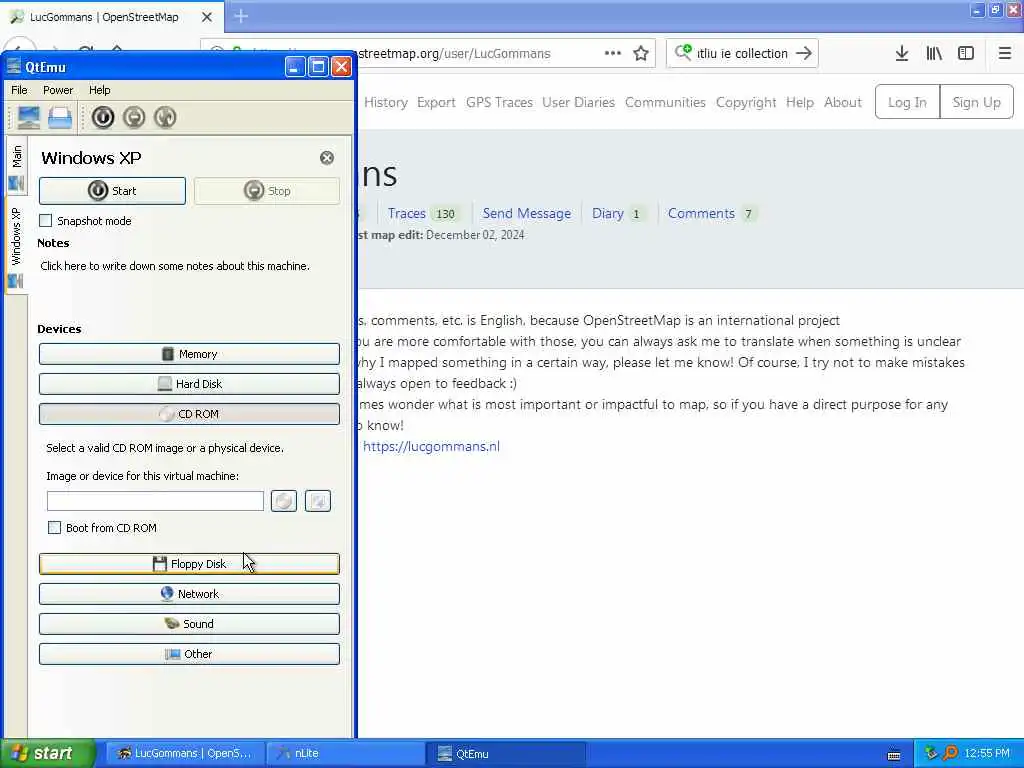Click the CD ROM image path field

[x=155, y=501]
